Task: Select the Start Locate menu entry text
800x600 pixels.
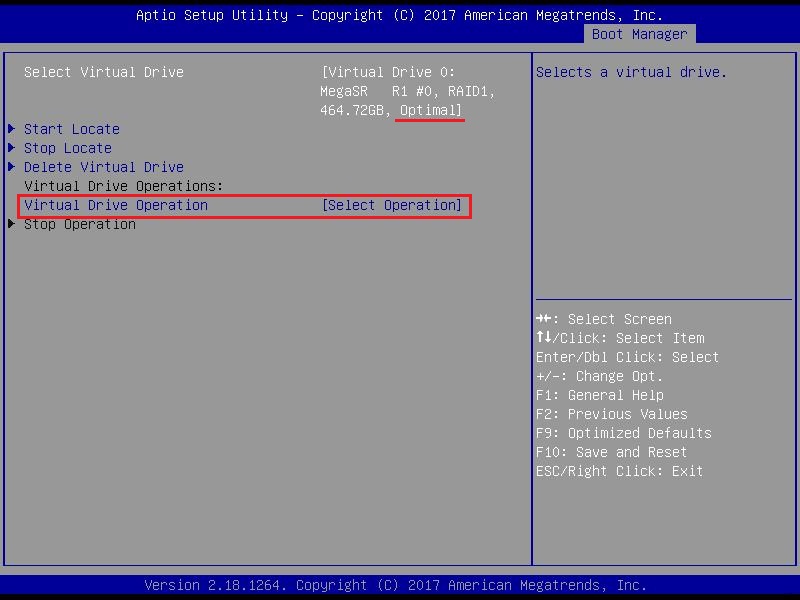Action: point(72,129)
